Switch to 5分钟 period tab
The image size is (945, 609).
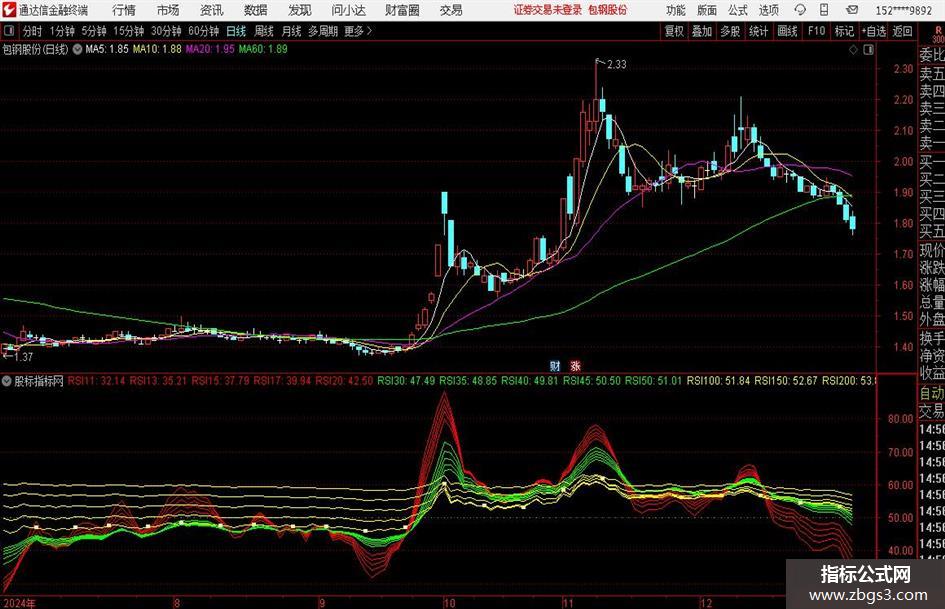94,31
